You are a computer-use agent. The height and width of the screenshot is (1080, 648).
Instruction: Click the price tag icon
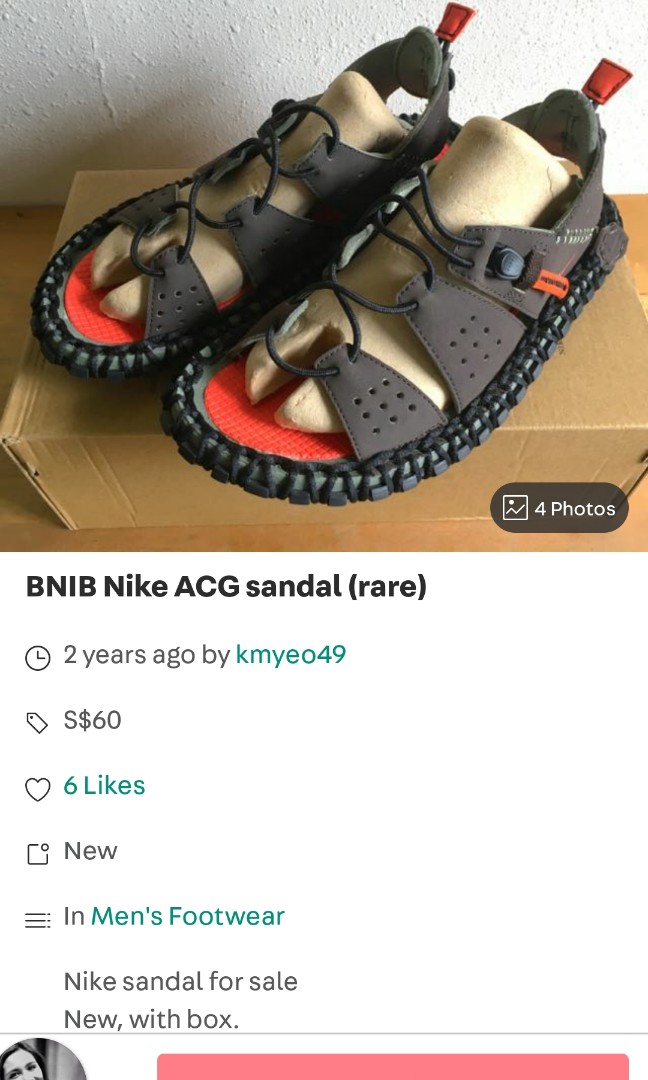pyautogui.click(x=37, y=722)
